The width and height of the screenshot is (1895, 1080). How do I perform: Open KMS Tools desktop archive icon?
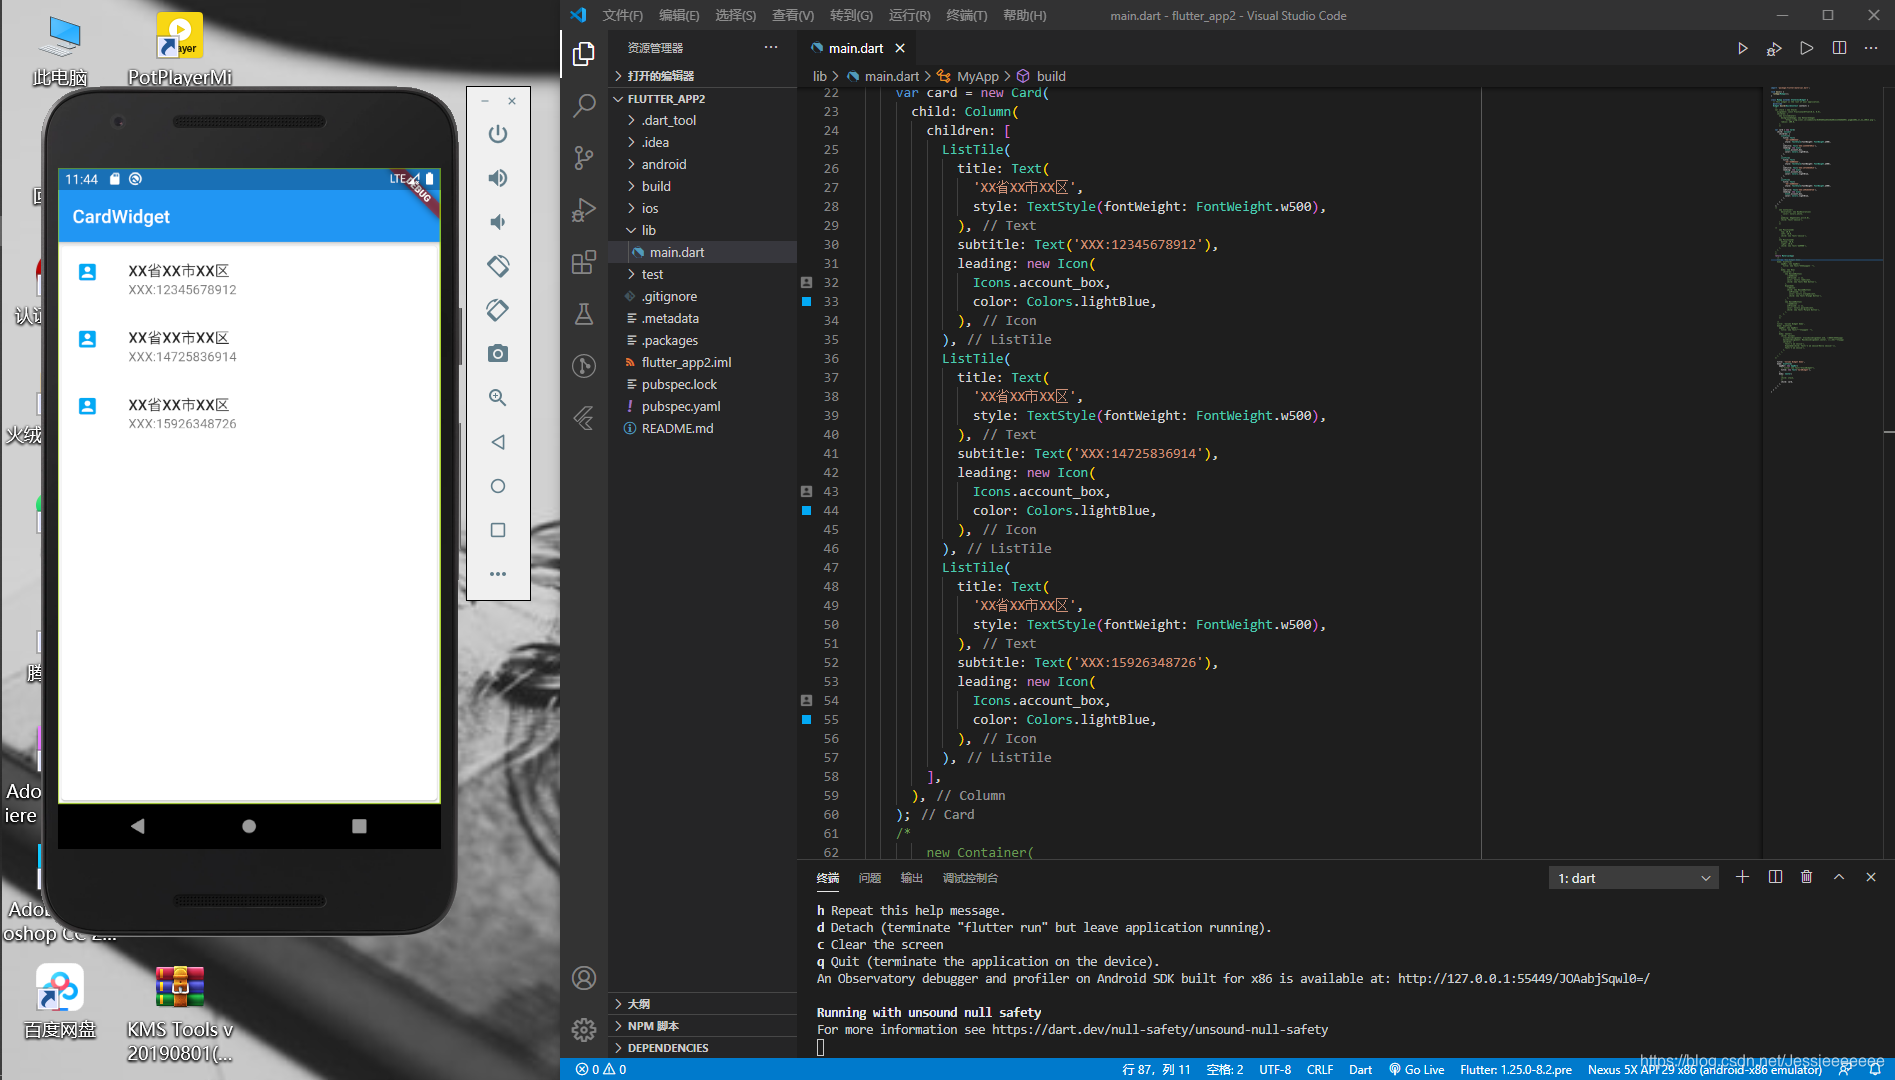tap(180, 1012)
